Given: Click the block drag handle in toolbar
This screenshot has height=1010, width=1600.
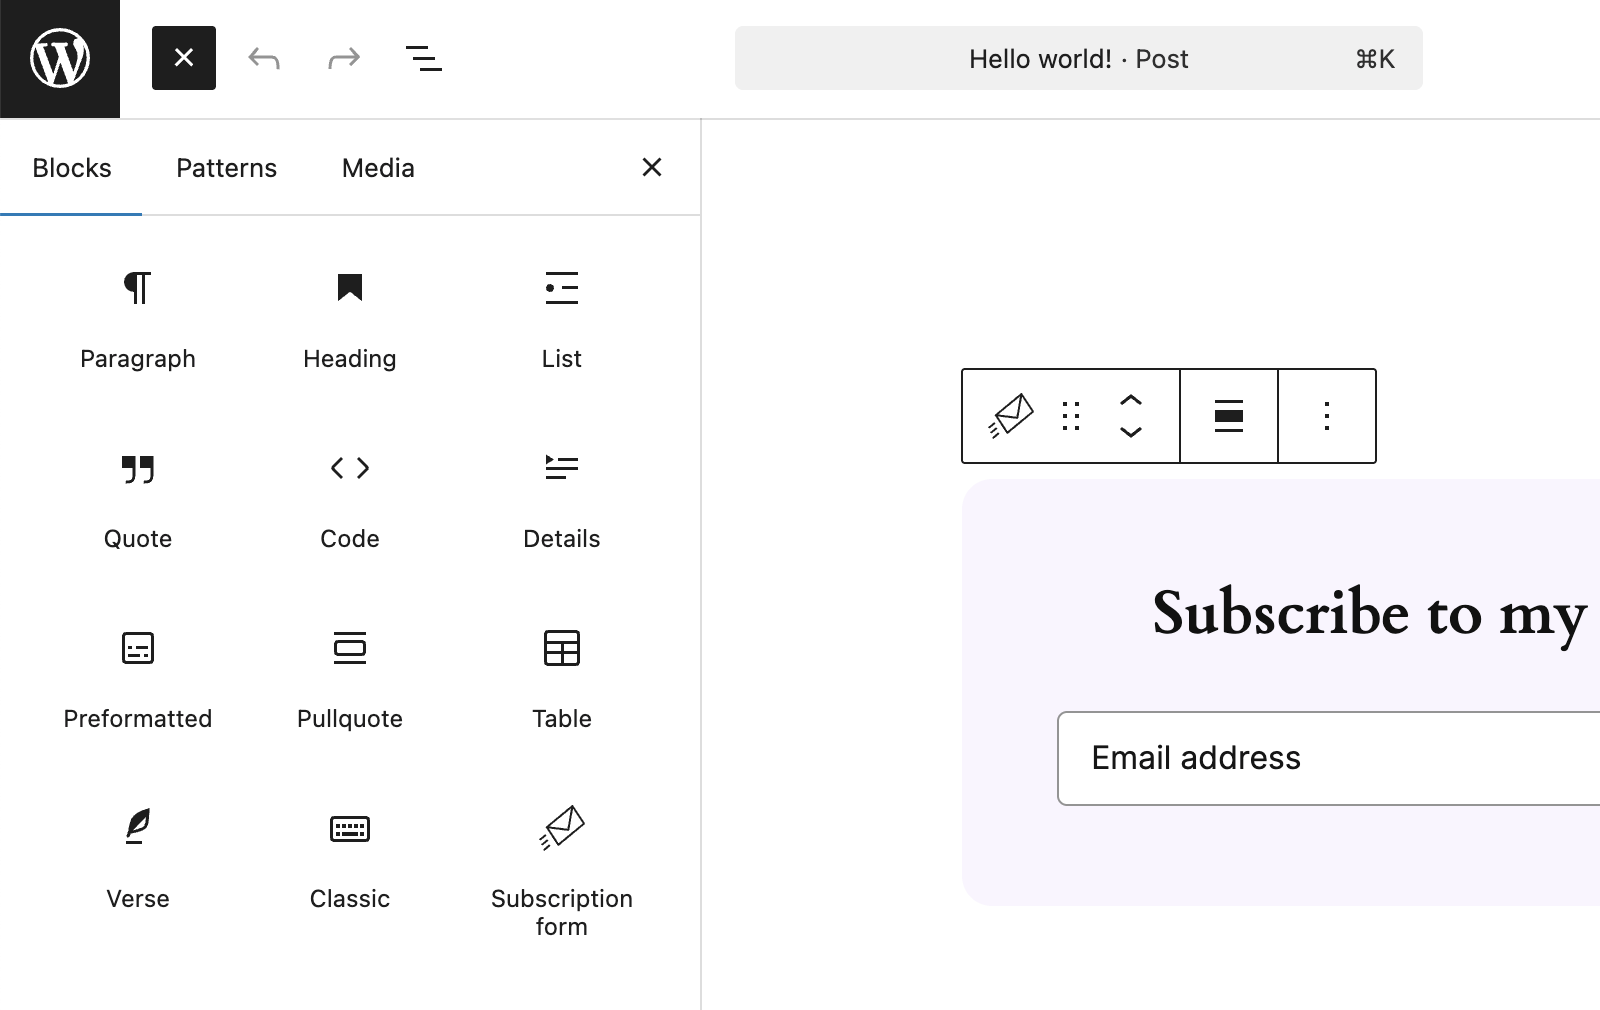Looking at the screenshot, I should click(x=1071, y=416).
